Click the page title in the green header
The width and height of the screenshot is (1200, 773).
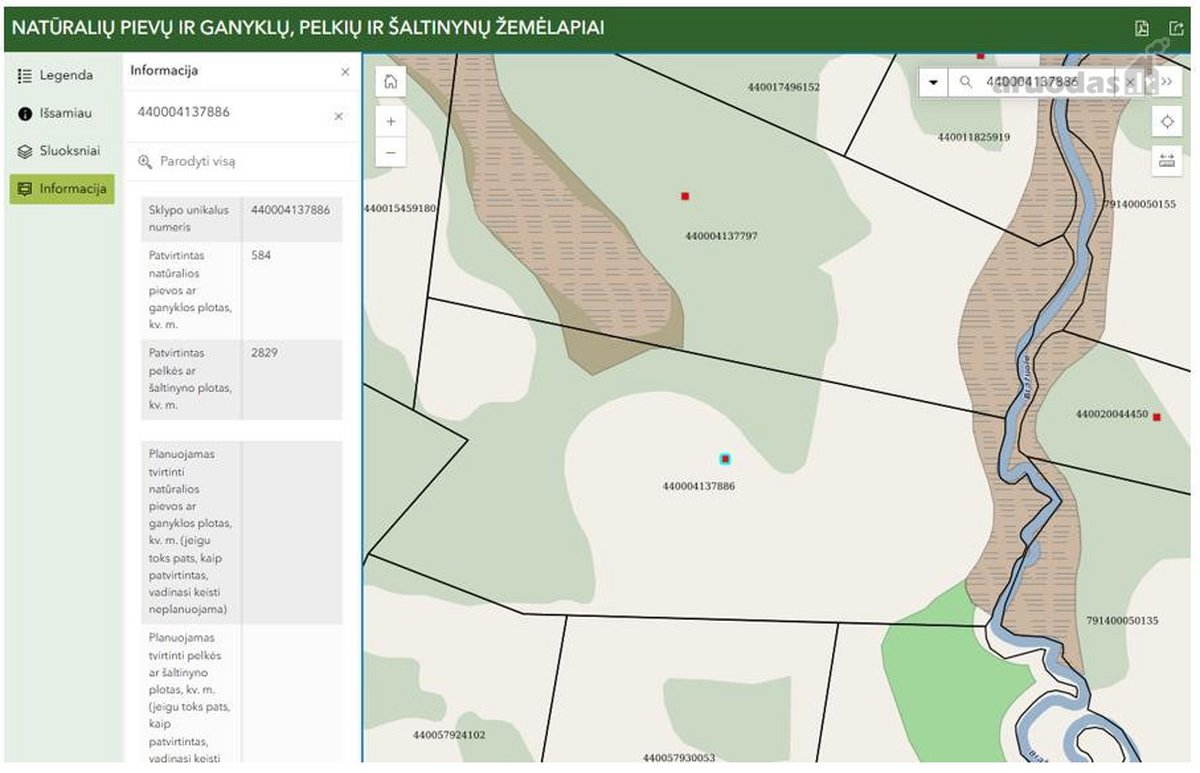pyautogui.click(x=308, y=28)
